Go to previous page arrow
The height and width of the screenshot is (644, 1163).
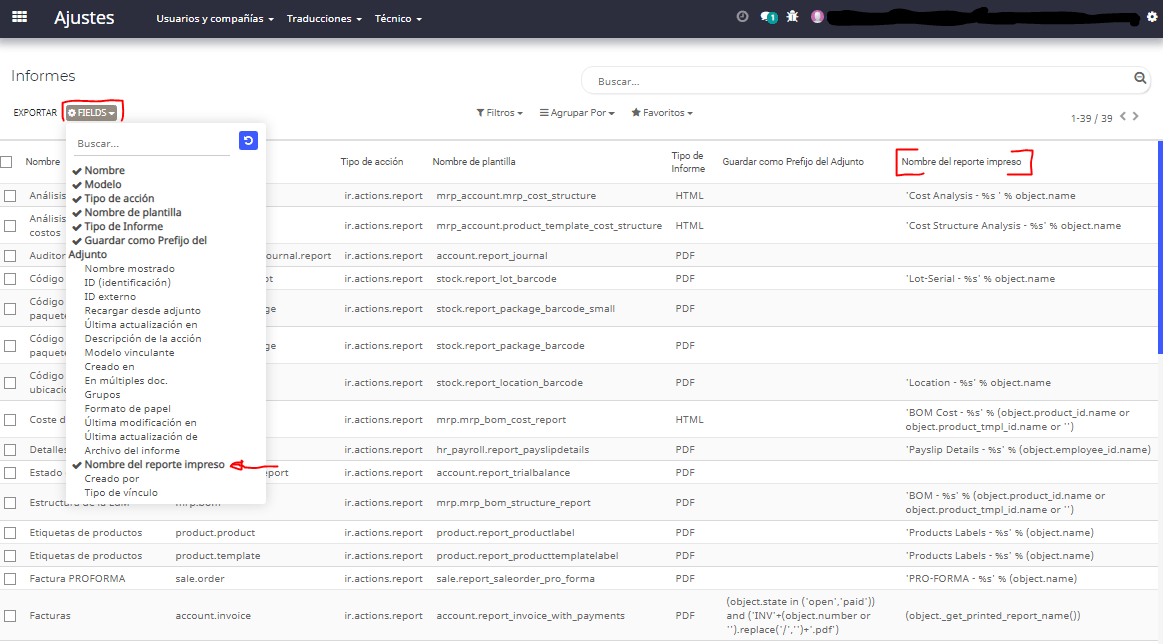pyautogui.click(x=1123, y=116)
